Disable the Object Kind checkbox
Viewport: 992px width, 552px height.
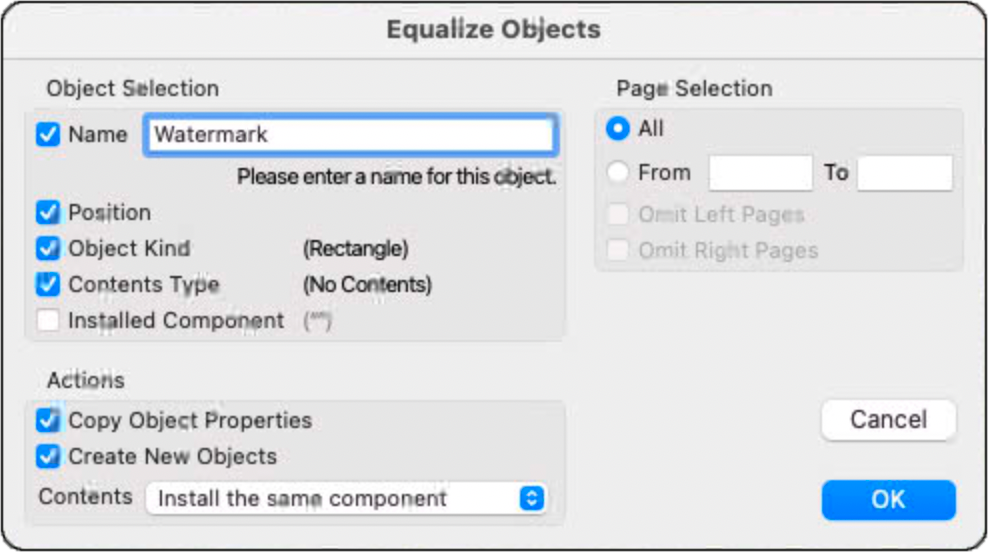[x=48, y=248]
